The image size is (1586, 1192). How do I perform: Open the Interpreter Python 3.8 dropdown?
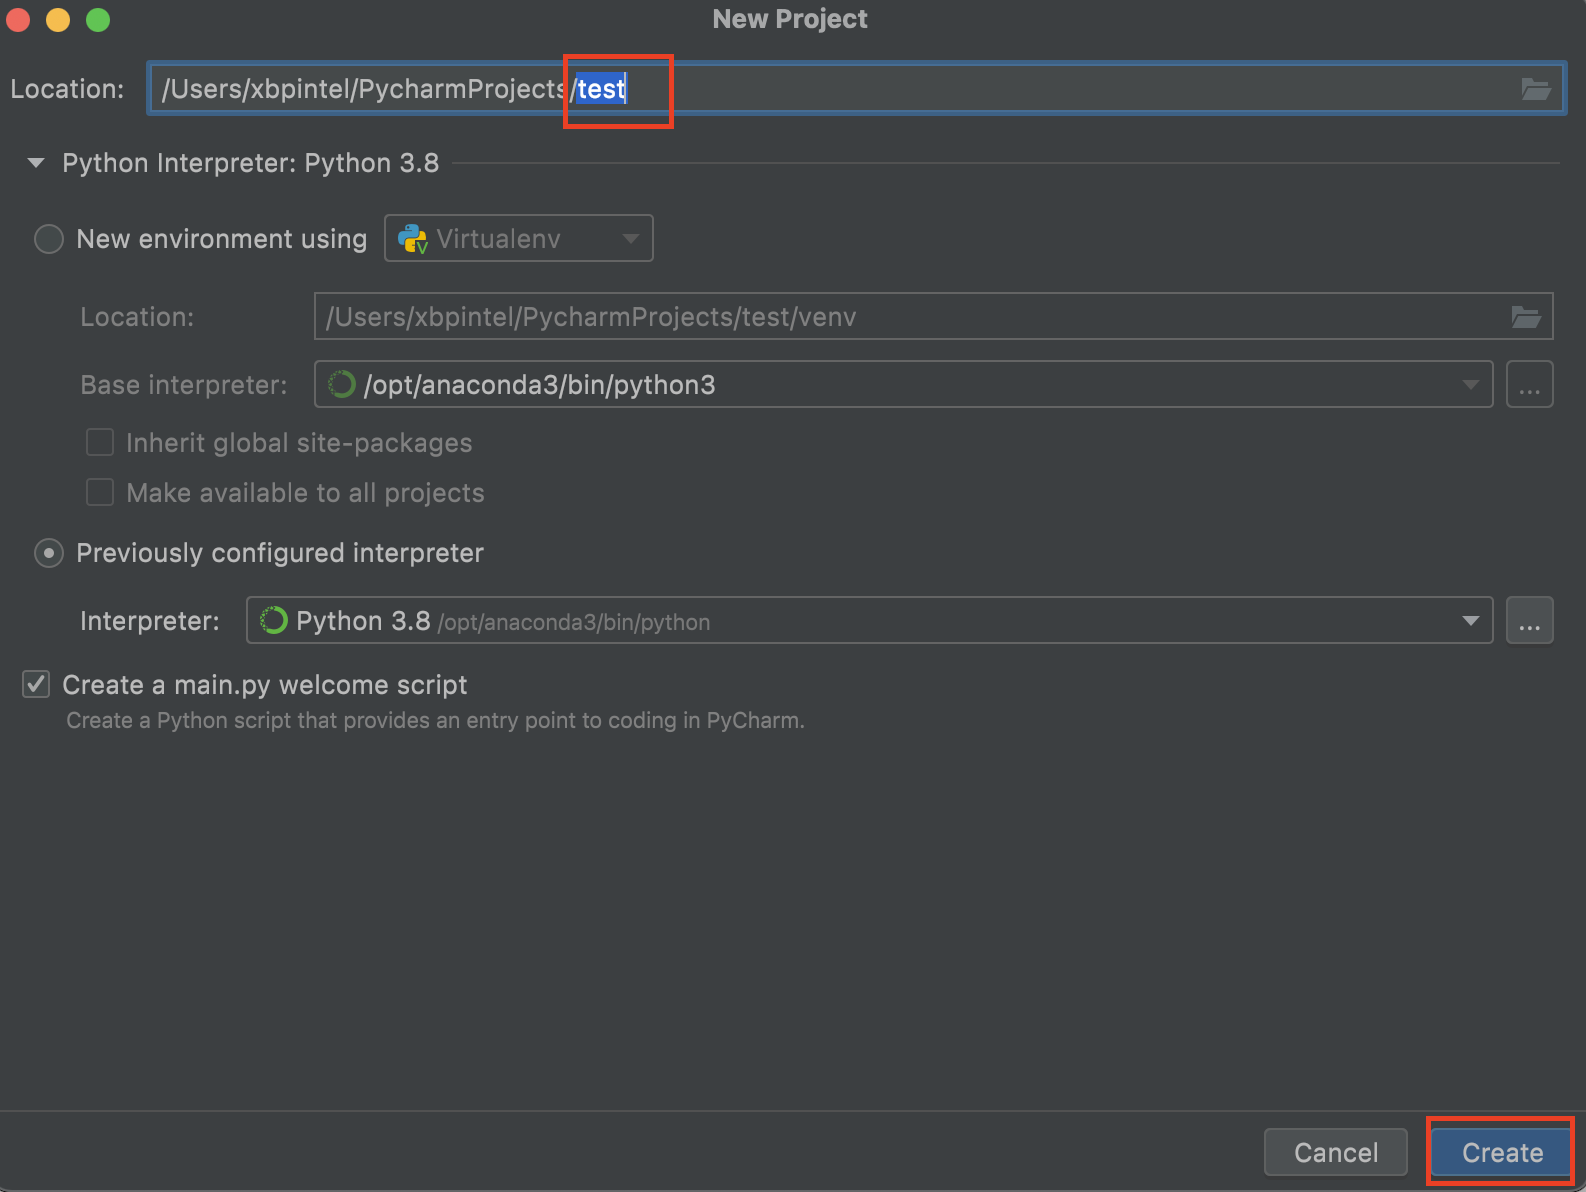[x=870, y=621]
